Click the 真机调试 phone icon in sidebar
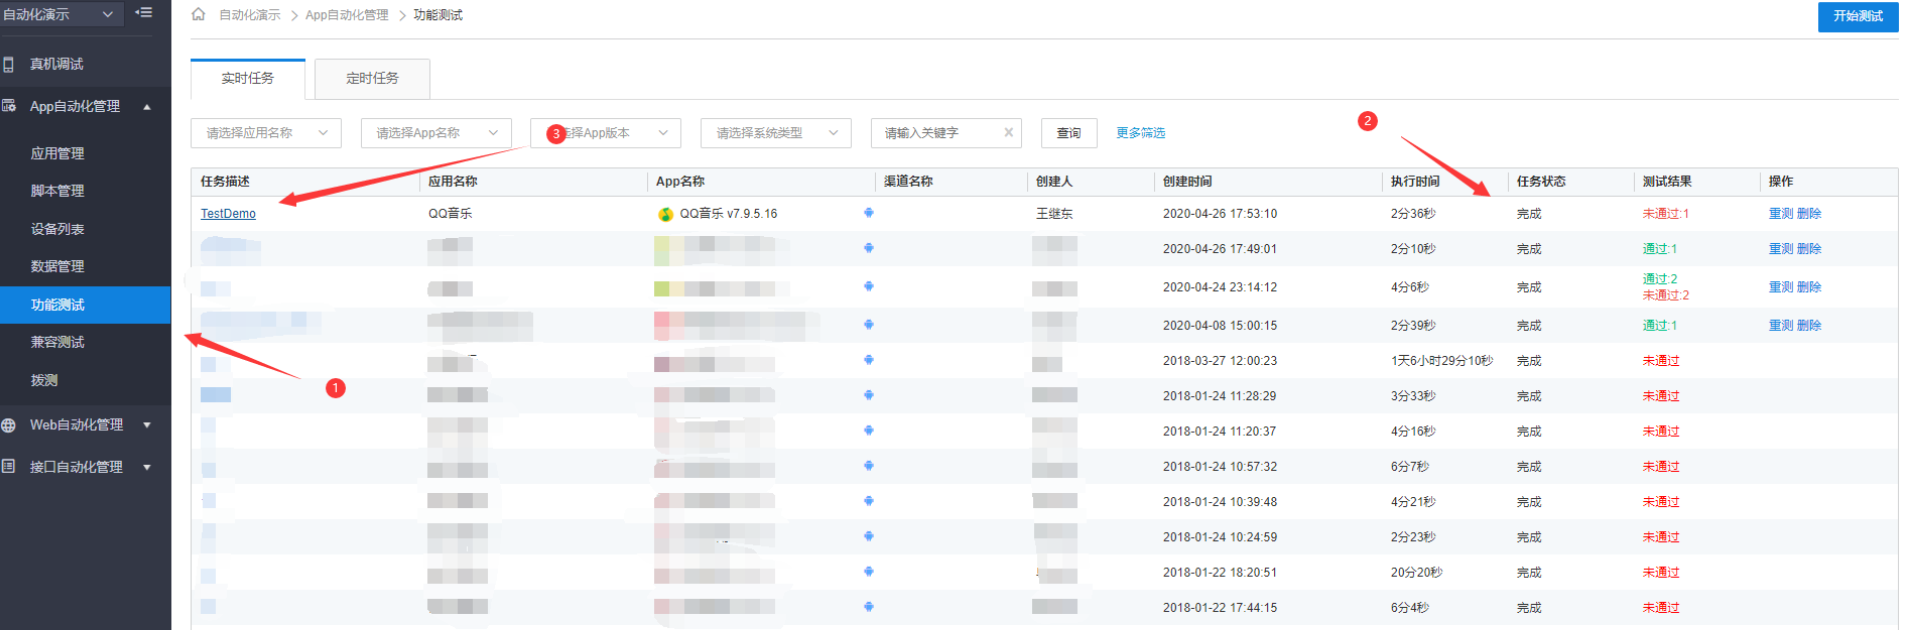The height and width of the screenshot is (630, 1909). [9, 64]
